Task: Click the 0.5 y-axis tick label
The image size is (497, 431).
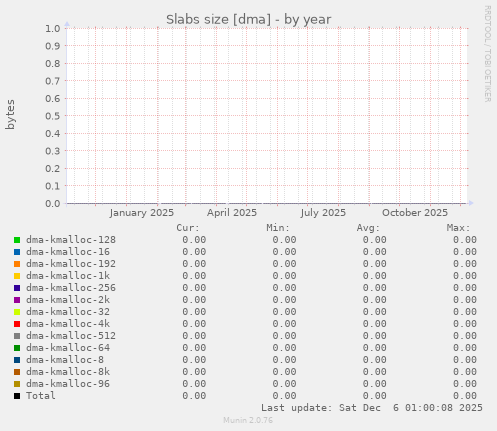Action: (53, 116)
